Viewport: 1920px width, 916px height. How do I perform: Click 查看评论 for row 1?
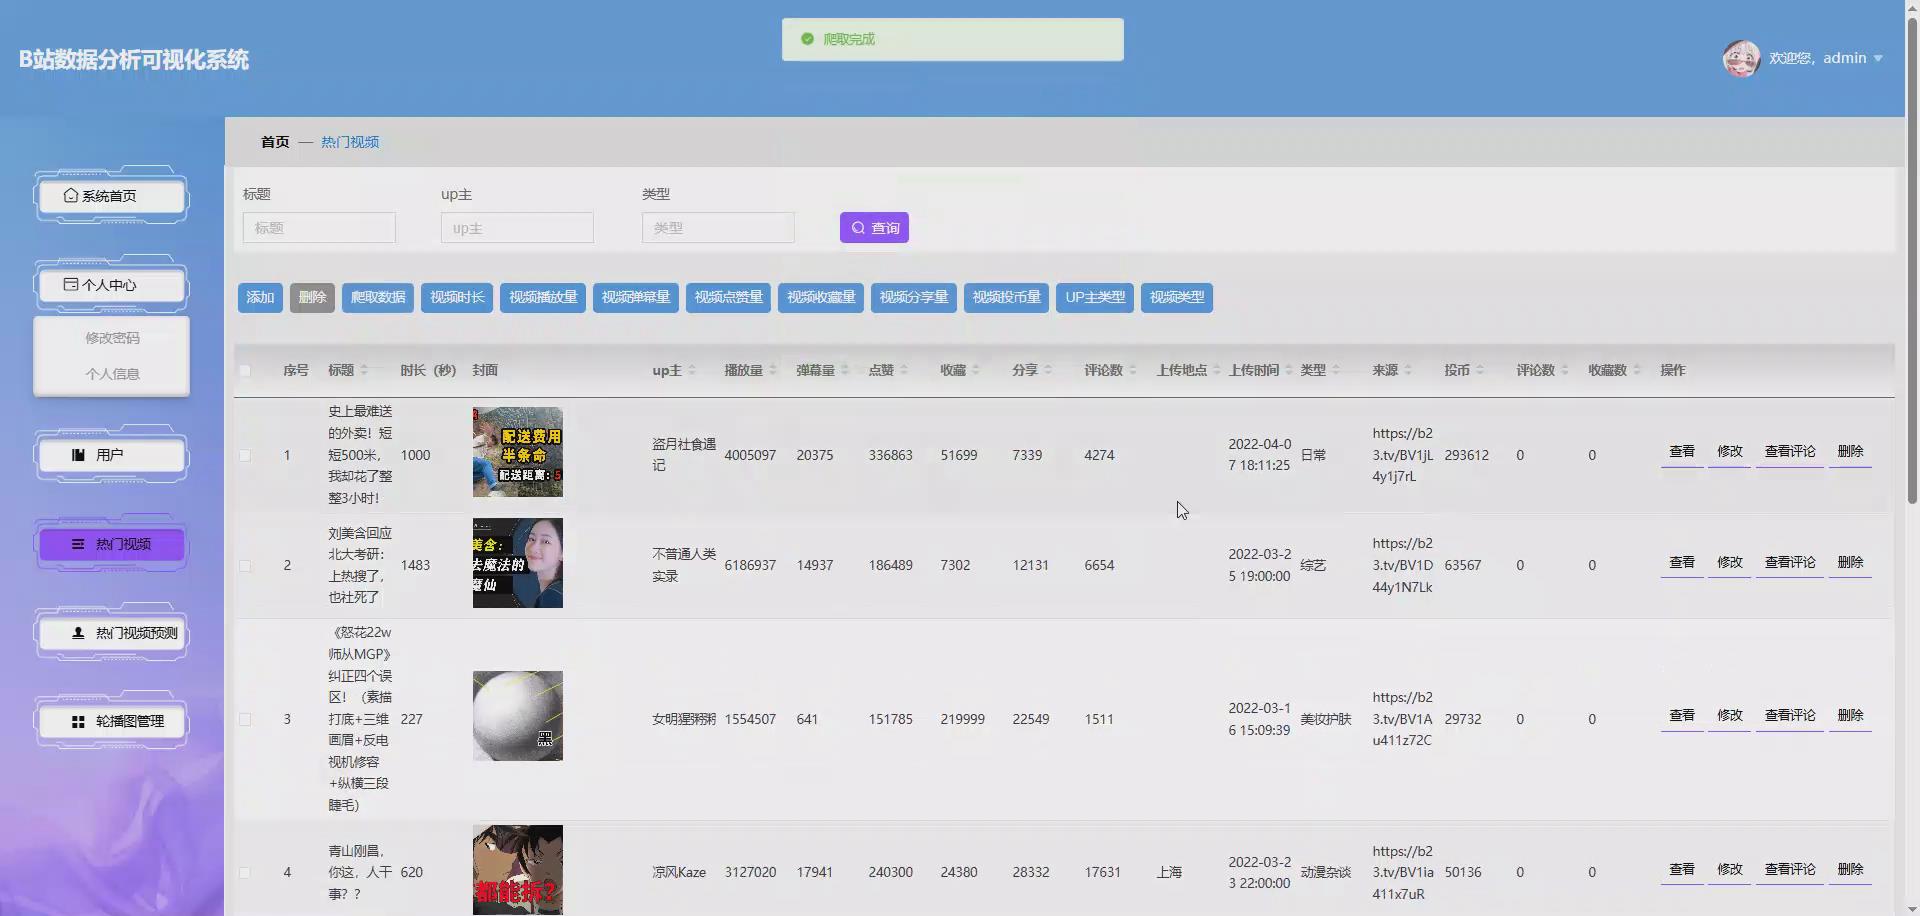click(1790, 452)
